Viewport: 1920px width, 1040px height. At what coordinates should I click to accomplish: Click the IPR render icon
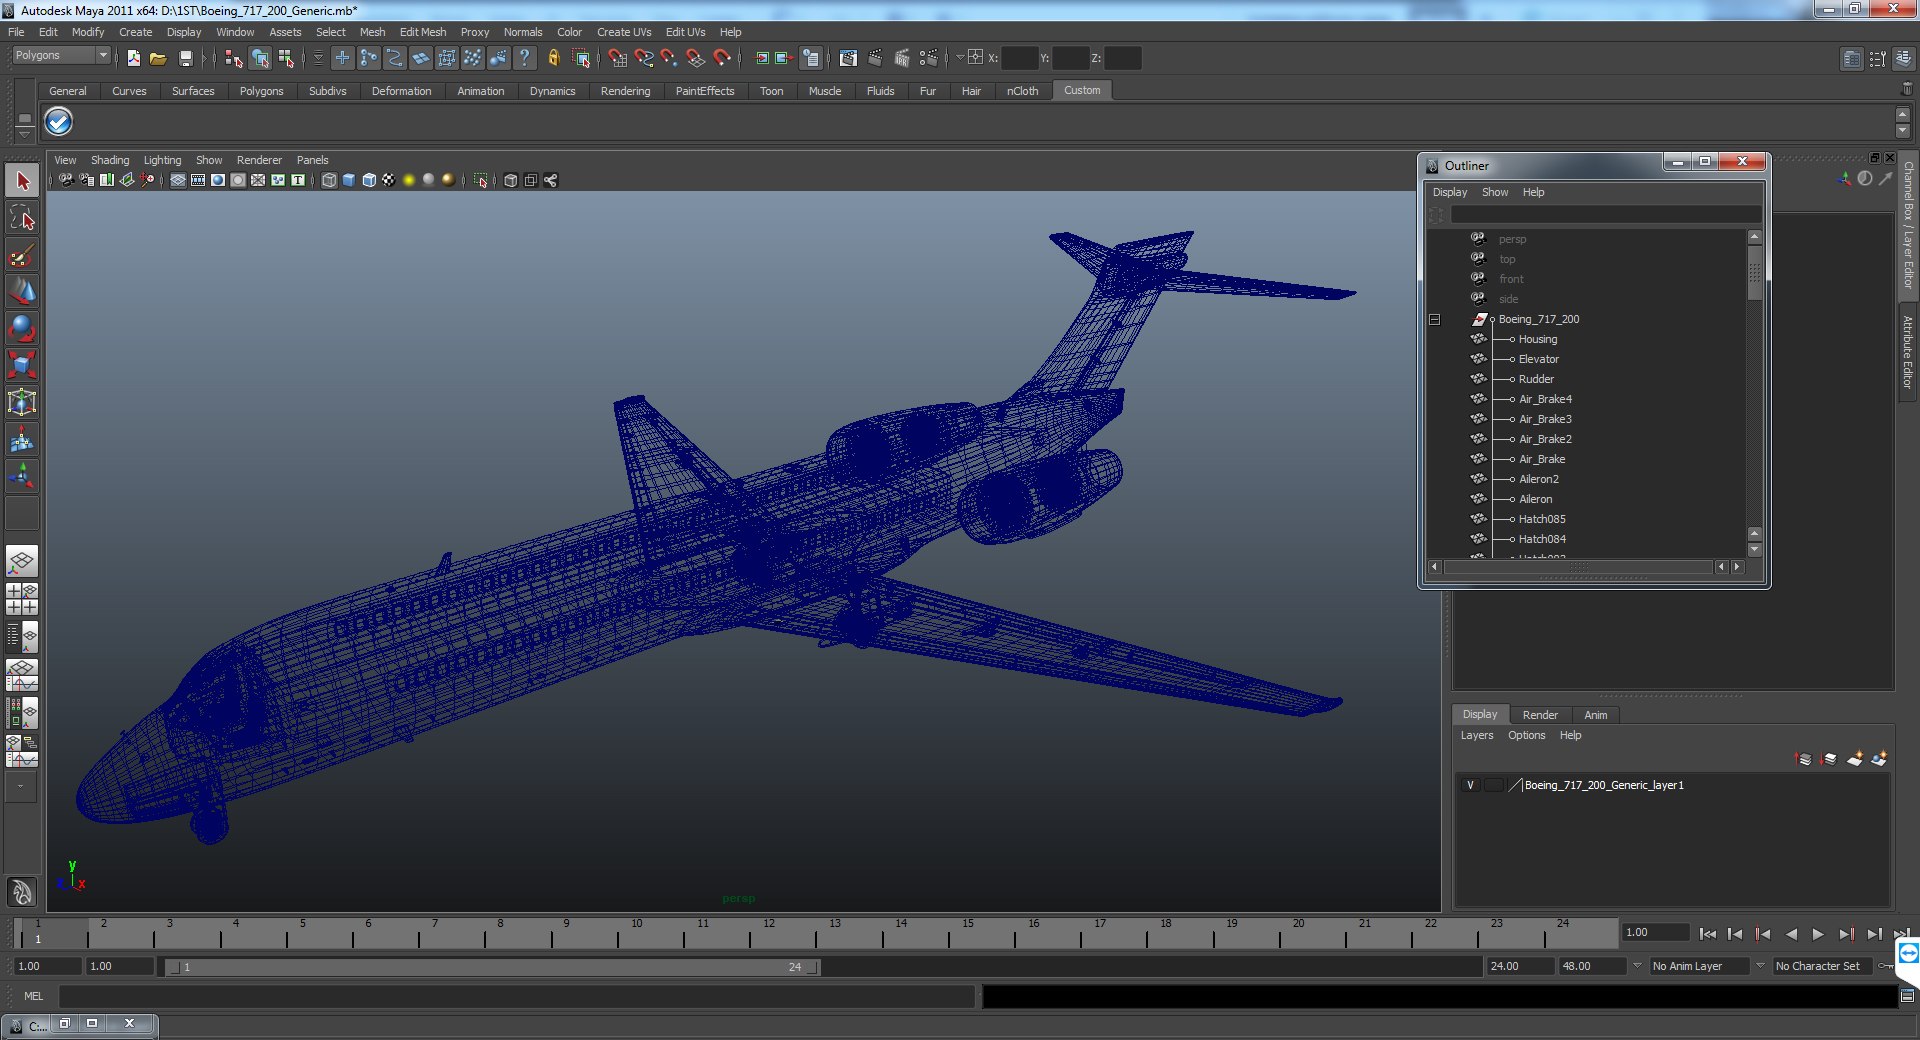pos(902,58)
